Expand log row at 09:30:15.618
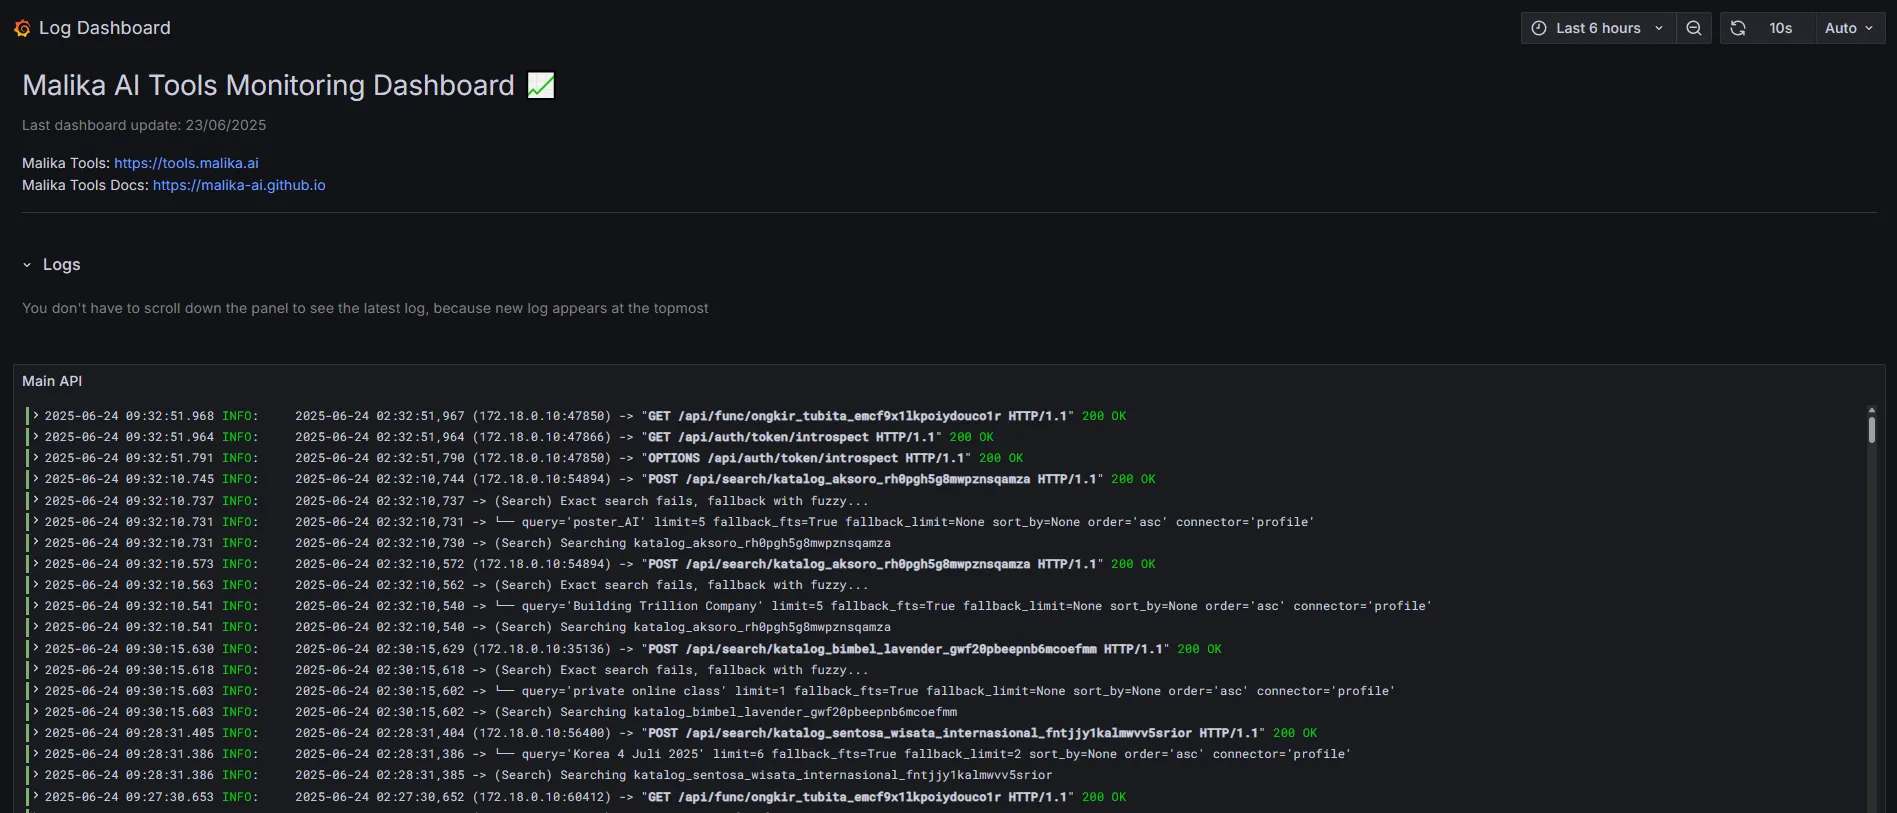The height and width of the screenshot is (813, 1897). coord(36,669)
